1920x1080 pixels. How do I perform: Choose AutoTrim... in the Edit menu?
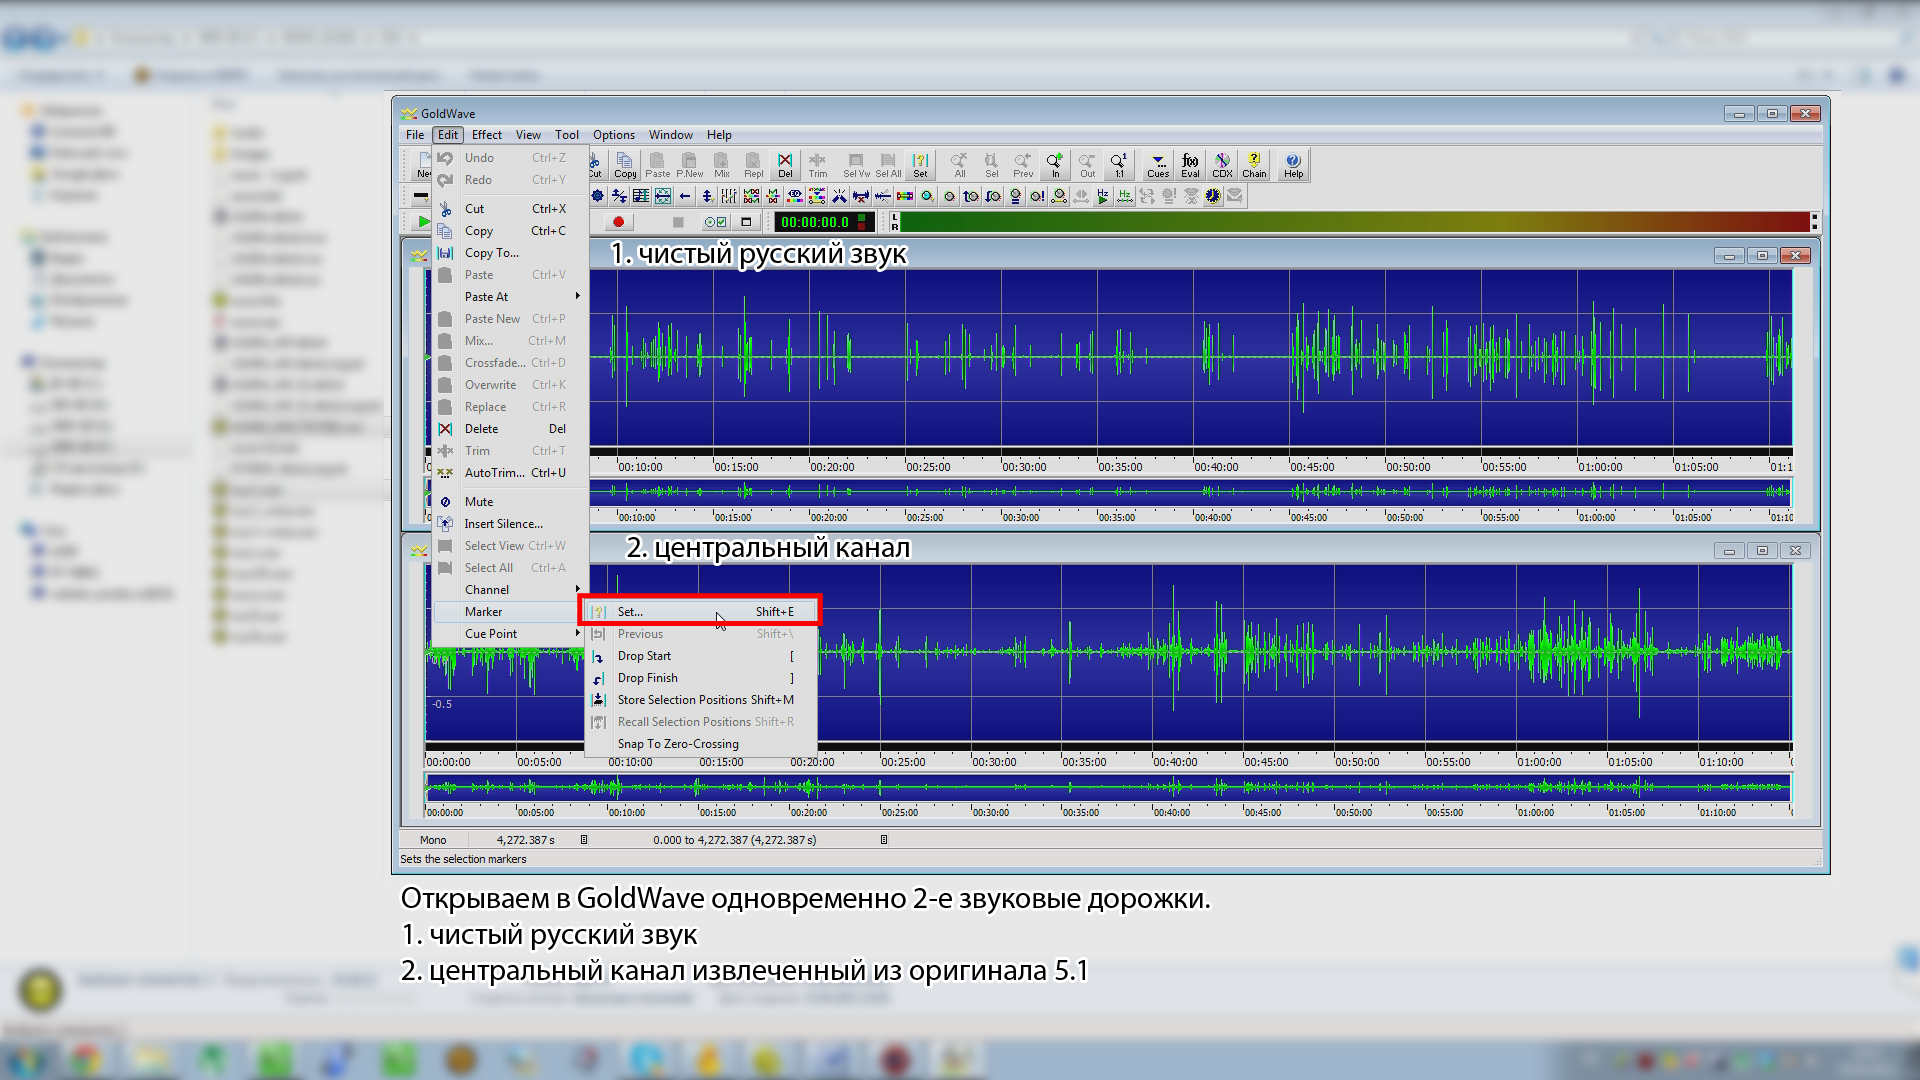(x=510, y=473)
